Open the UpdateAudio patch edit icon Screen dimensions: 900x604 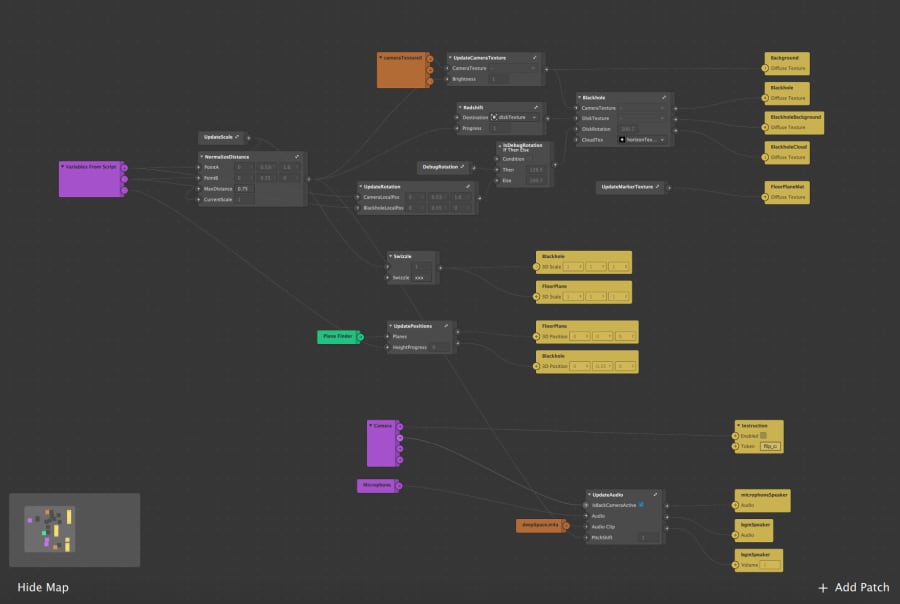(x=655, y=494)
